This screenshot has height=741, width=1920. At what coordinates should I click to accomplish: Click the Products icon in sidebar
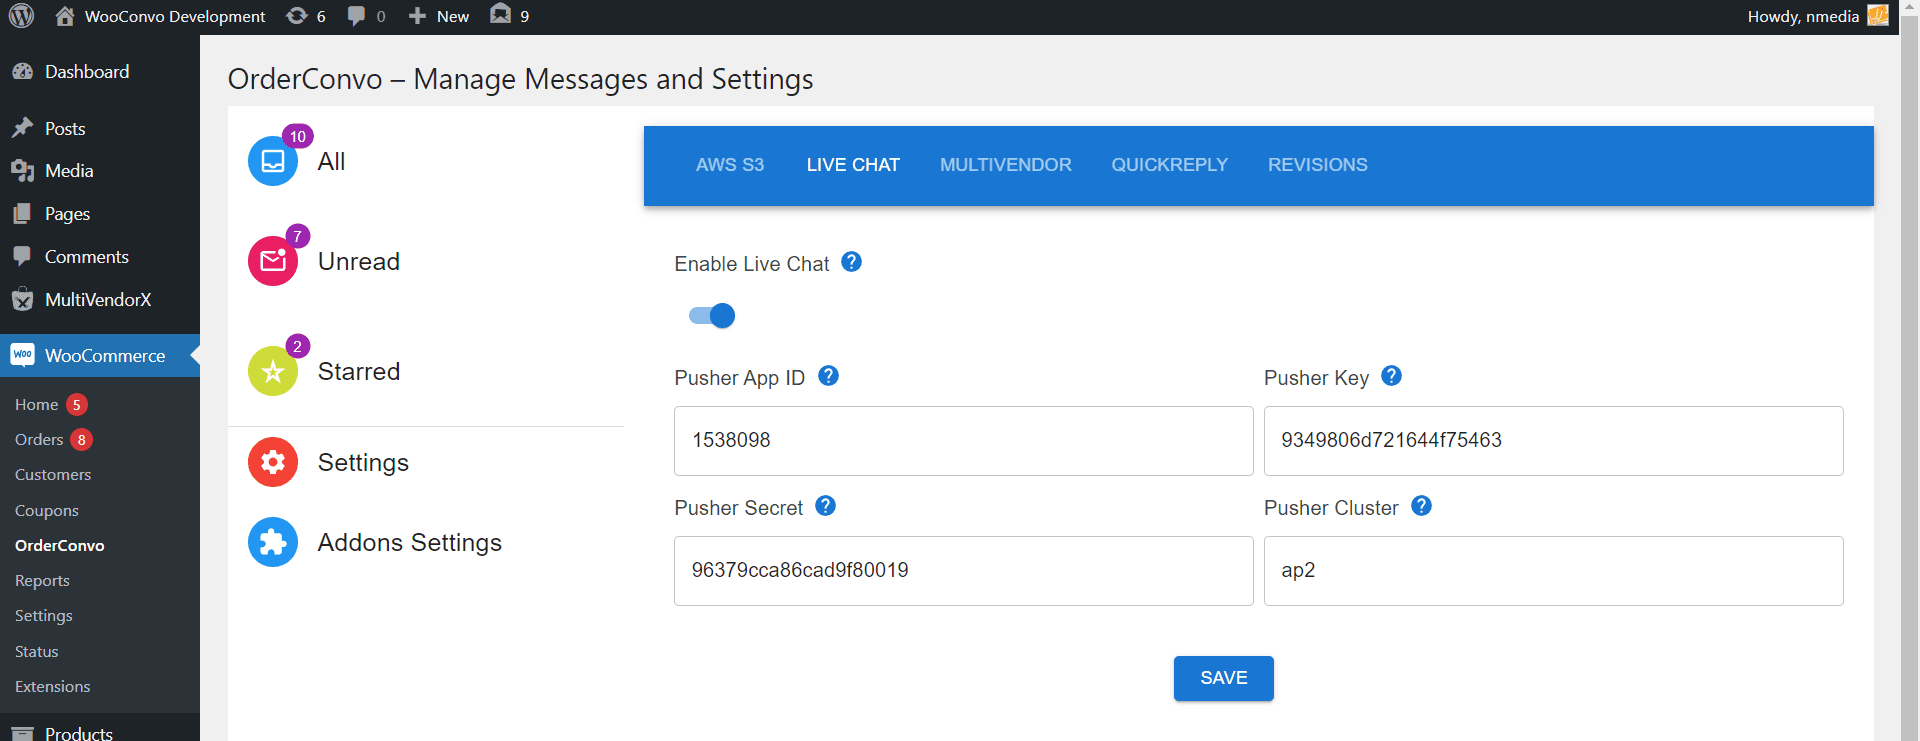point(22,734)
